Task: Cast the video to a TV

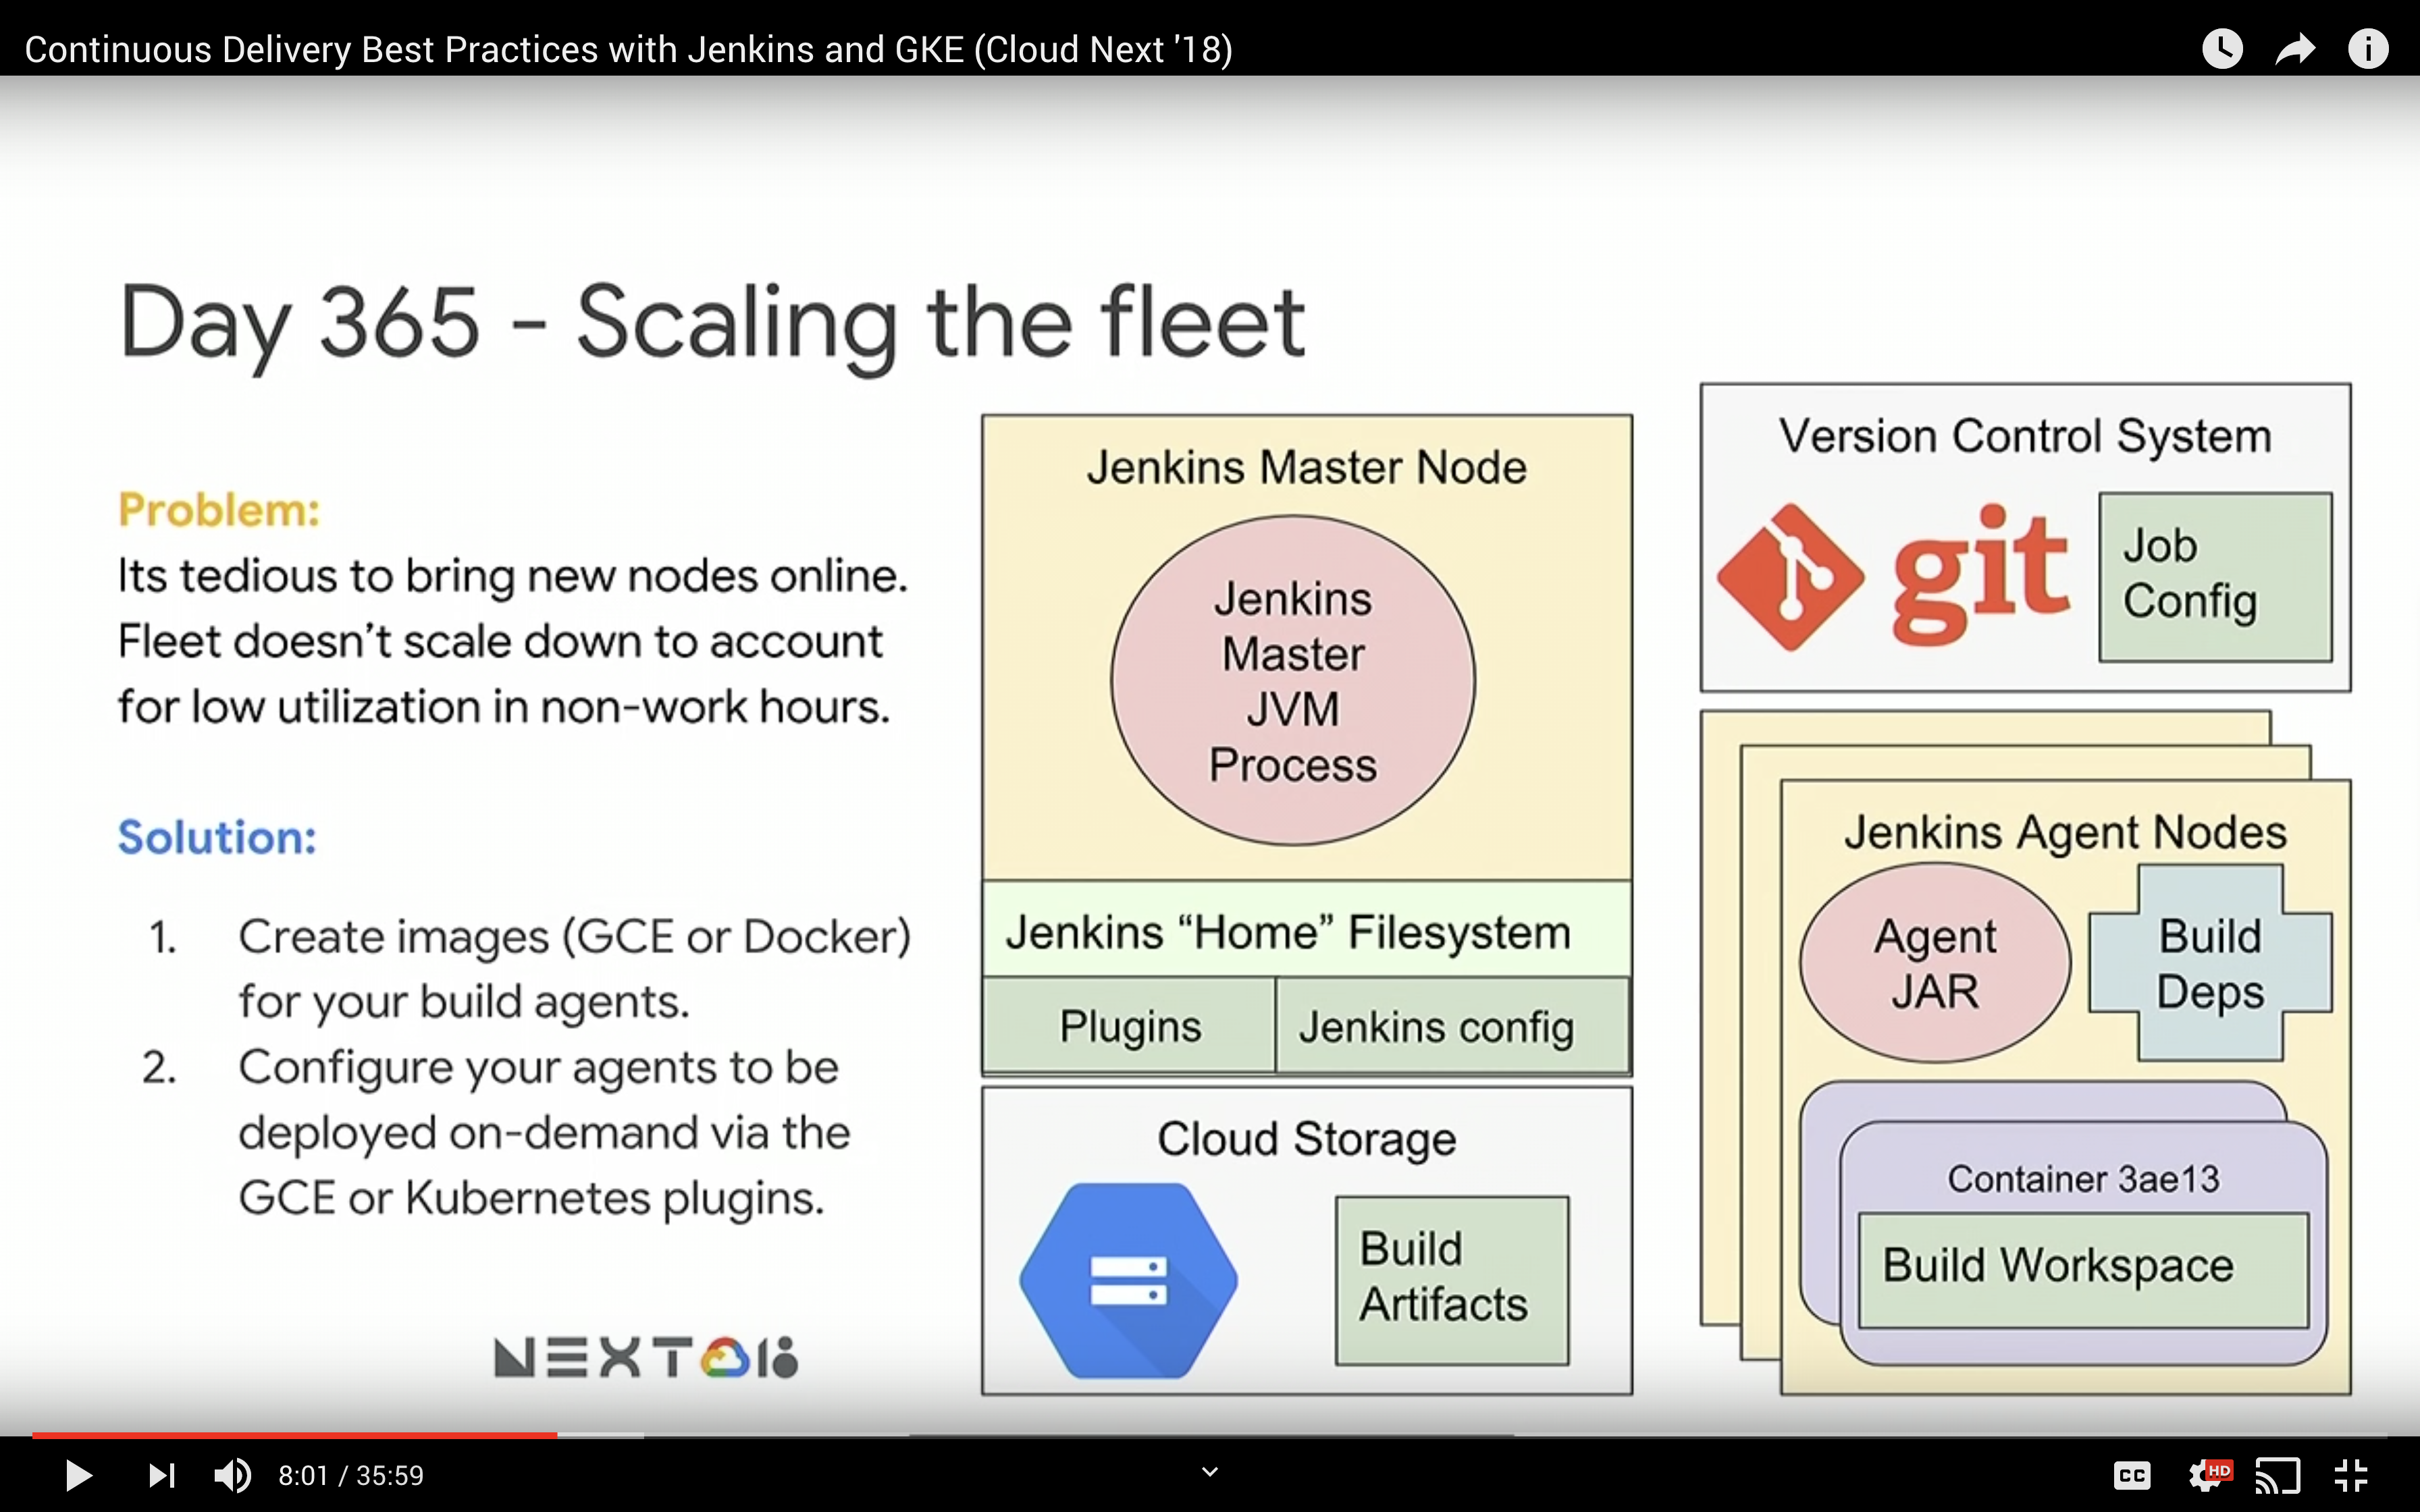Action: 2277,1475
